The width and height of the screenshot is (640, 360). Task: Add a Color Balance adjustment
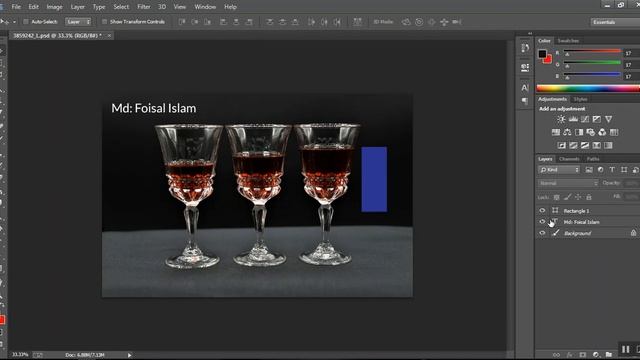[x=567, y=132]
